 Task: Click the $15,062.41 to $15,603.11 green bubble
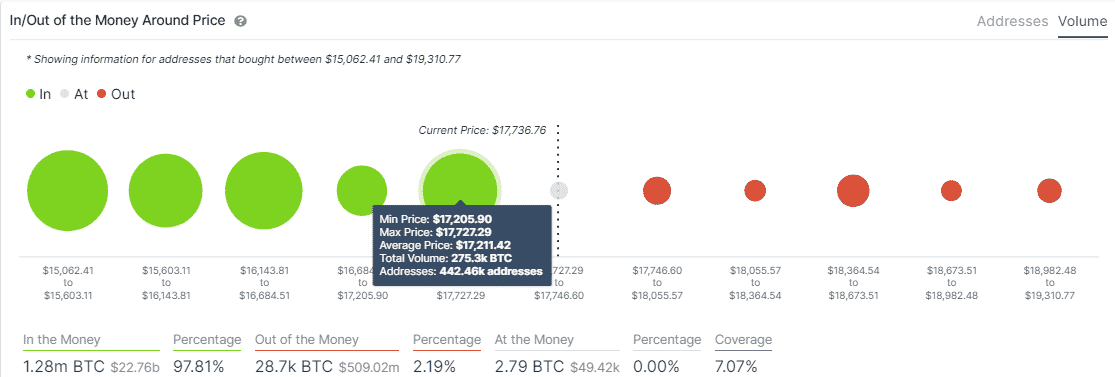(68, 191)
